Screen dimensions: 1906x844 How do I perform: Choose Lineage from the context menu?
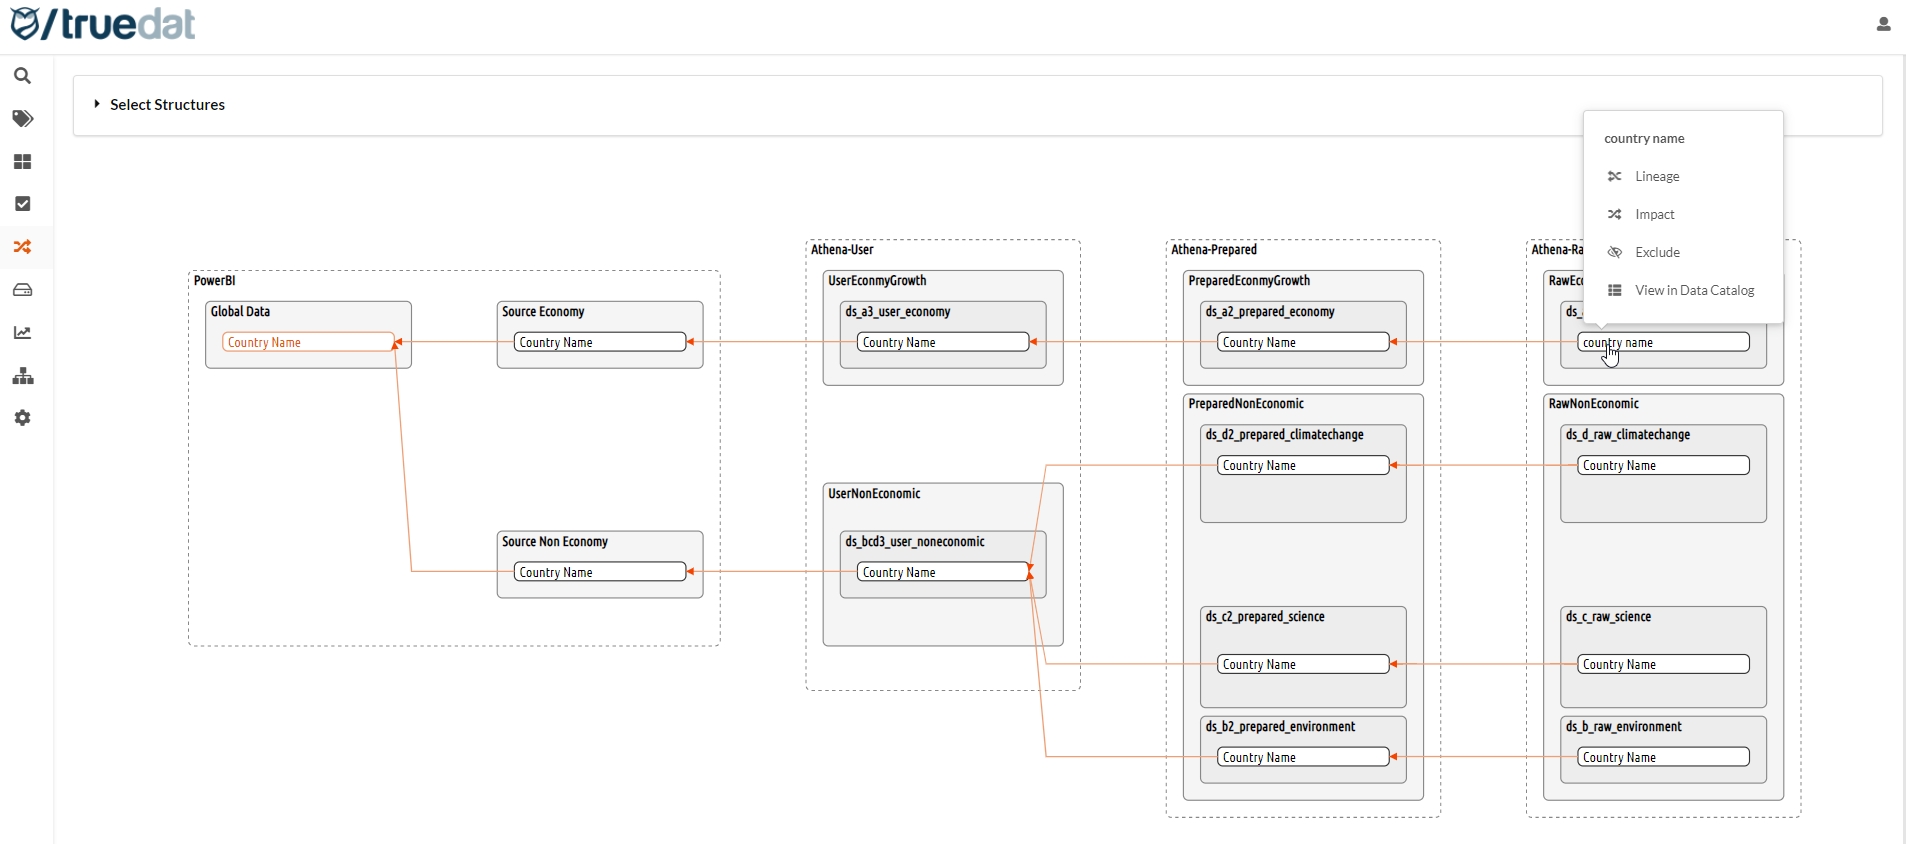(x=1657, y=177)
